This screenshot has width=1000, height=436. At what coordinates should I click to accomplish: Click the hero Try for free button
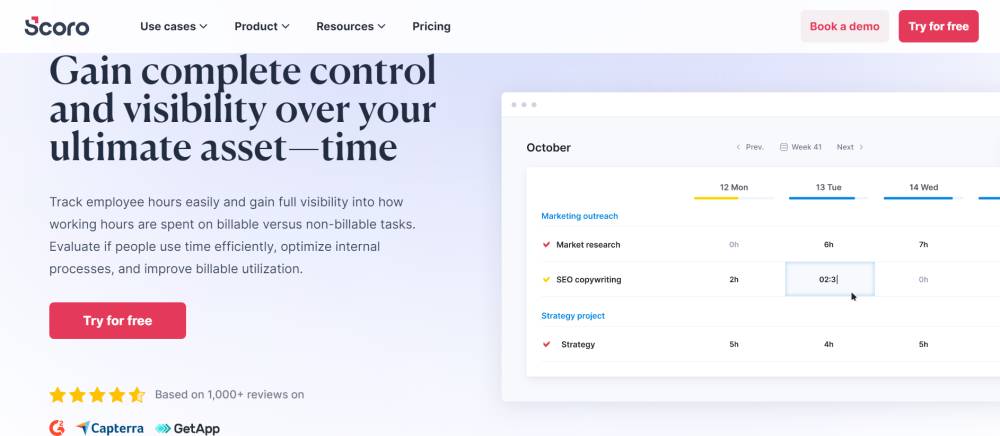[x=117, y=321]
